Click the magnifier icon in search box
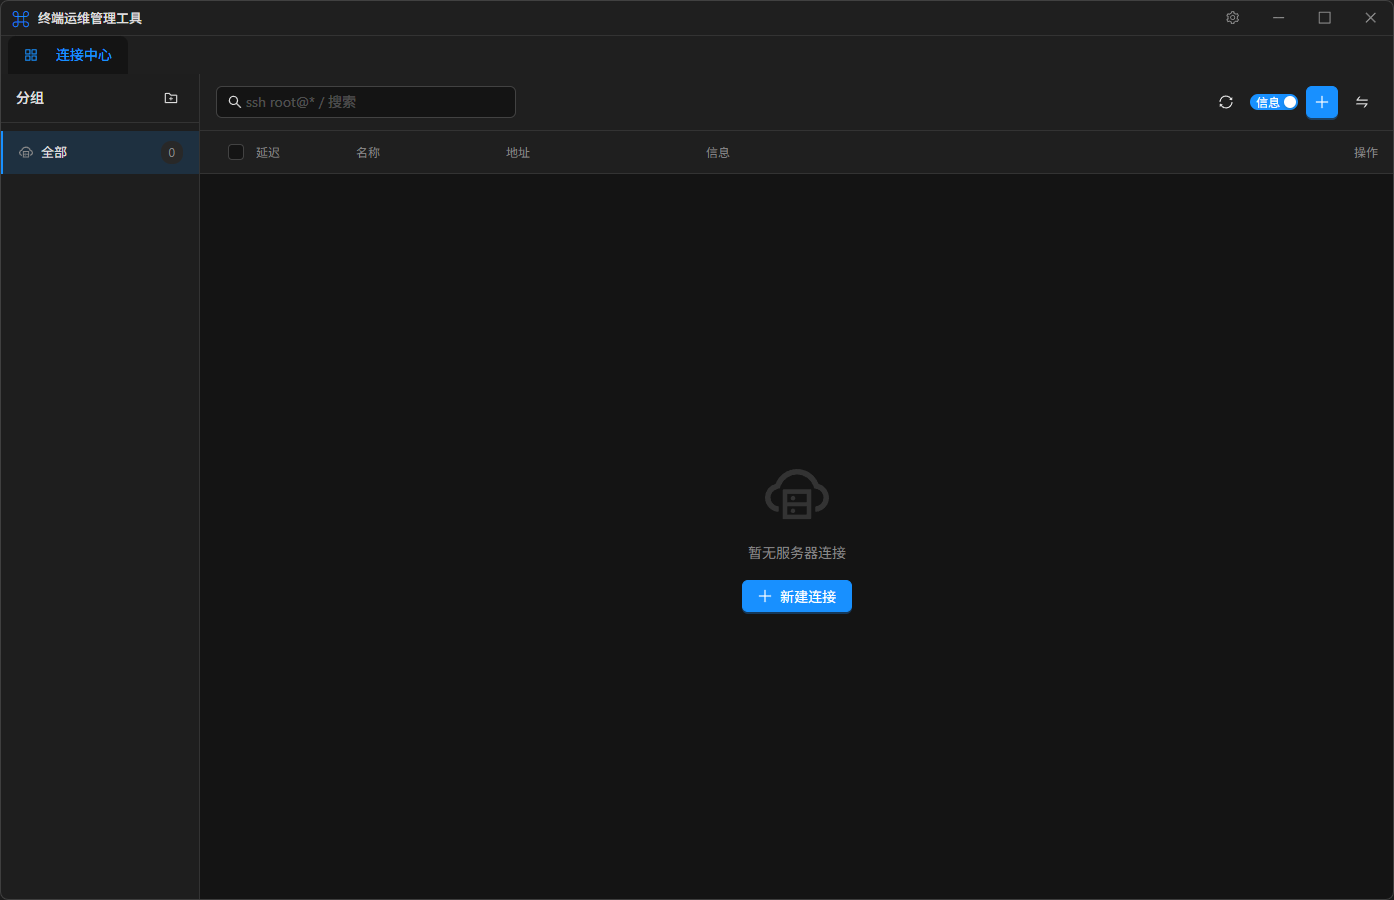 235,102
